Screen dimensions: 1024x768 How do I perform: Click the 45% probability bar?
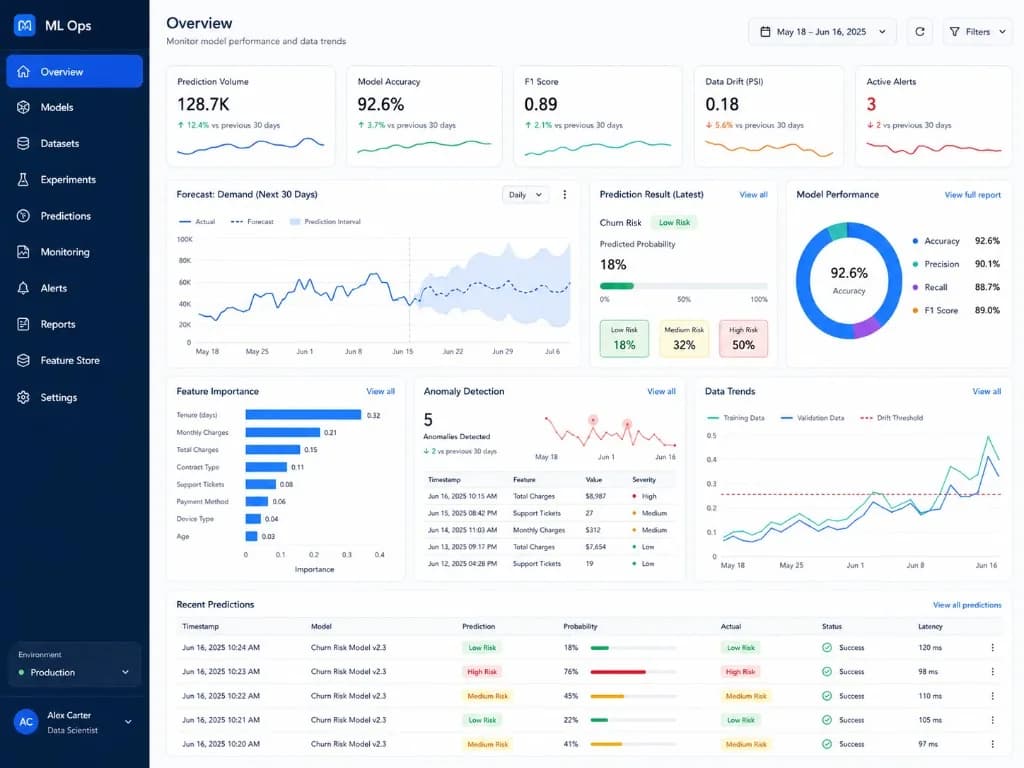[633, 696]
